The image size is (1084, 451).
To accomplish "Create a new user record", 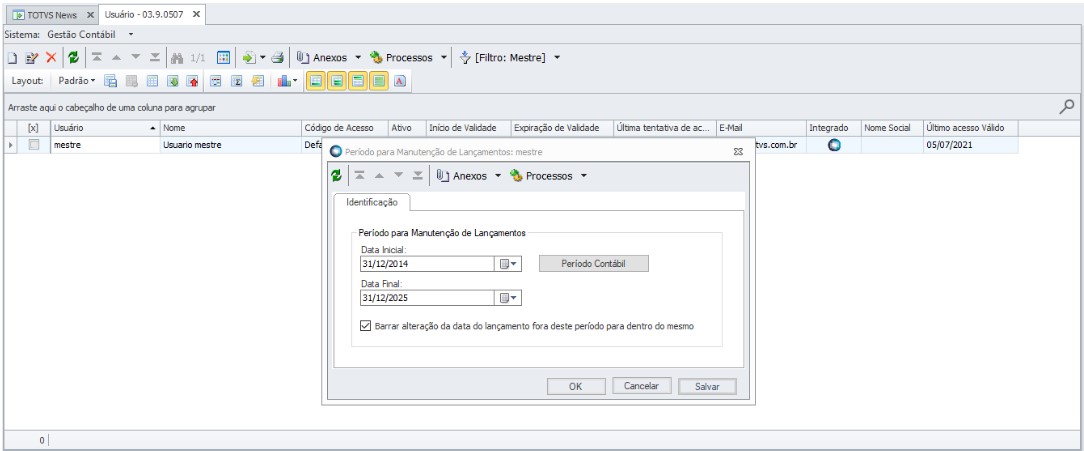I will [12, 58].
